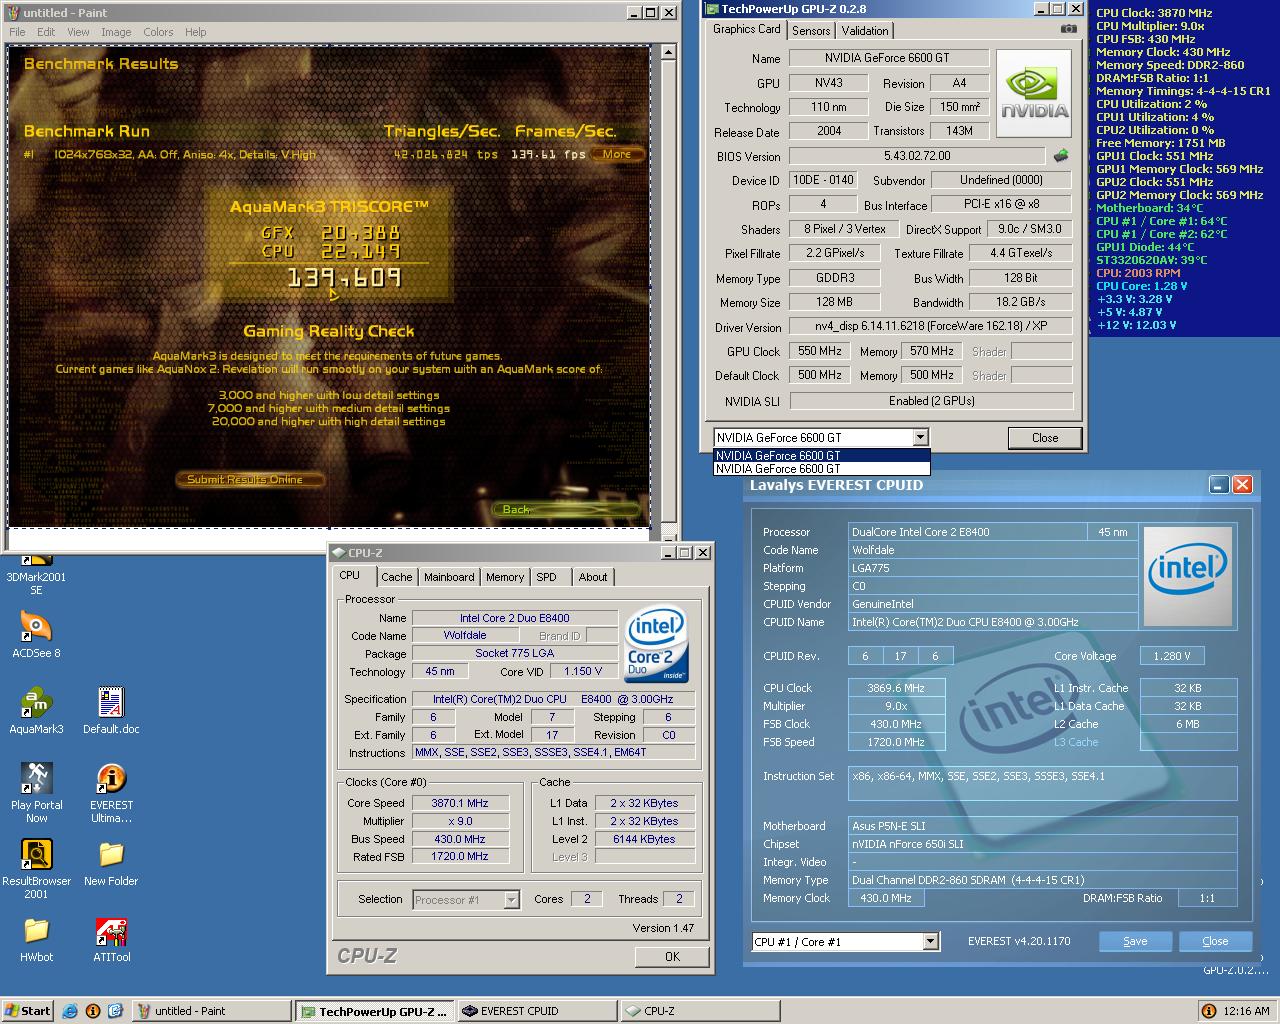Click the Close button in EVEREST CPUID
1280x1024 pixels.
1215,941
